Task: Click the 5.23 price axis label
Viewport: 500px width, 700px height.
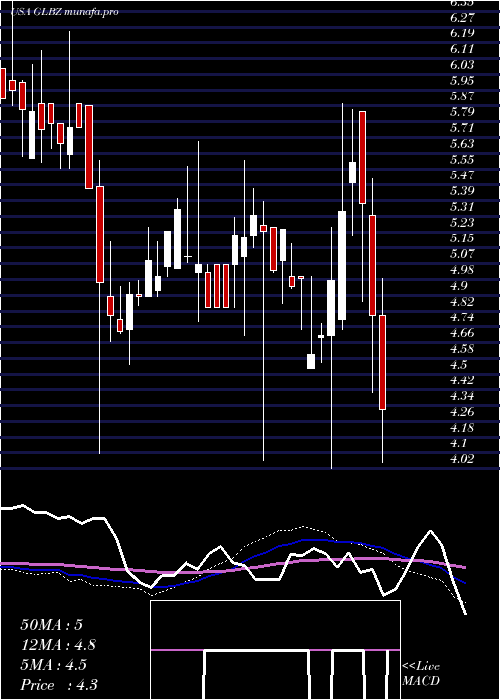Action: point(462,222)
